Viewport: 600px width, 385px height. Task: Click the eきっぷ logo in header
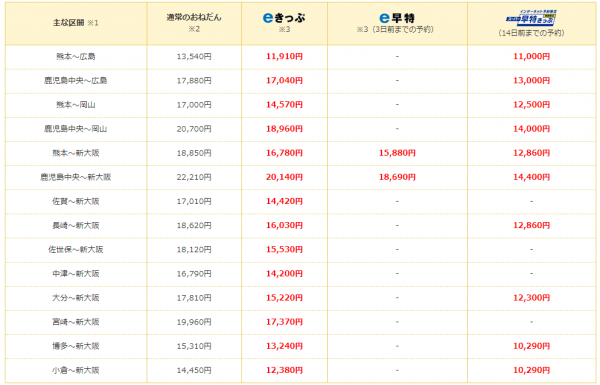284,18
